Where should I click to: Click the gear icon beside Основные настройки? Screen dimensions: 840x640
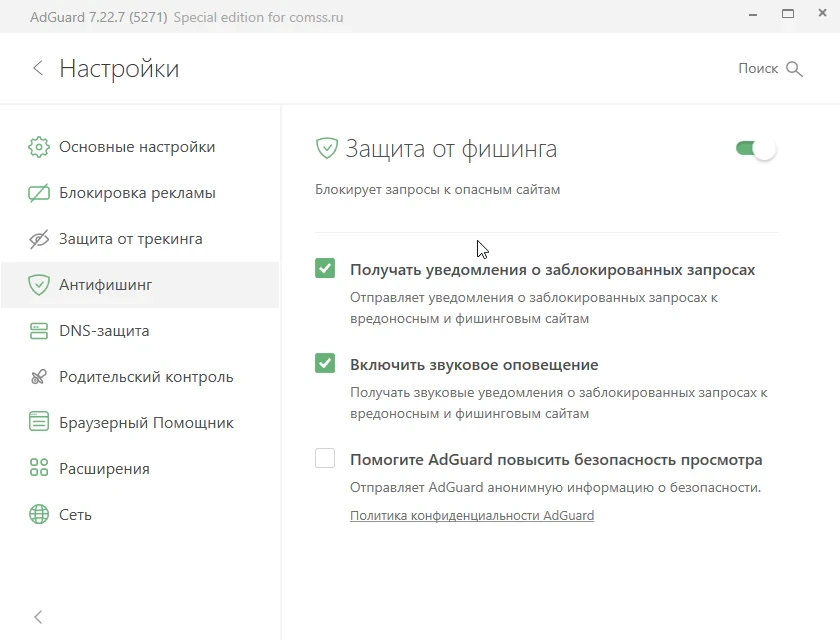(39, 147)
